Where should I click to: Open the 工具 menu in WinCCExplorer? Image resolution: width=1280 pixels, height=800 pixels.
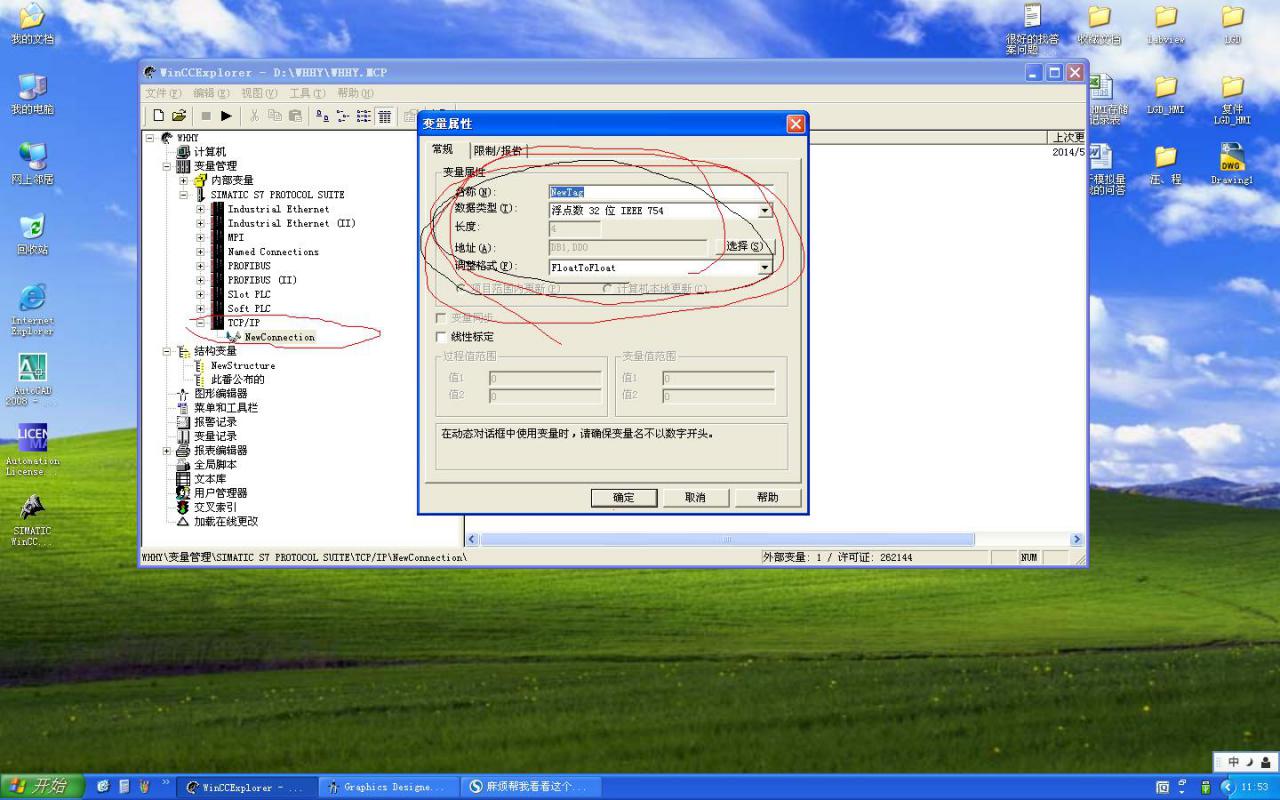point(307,93)
